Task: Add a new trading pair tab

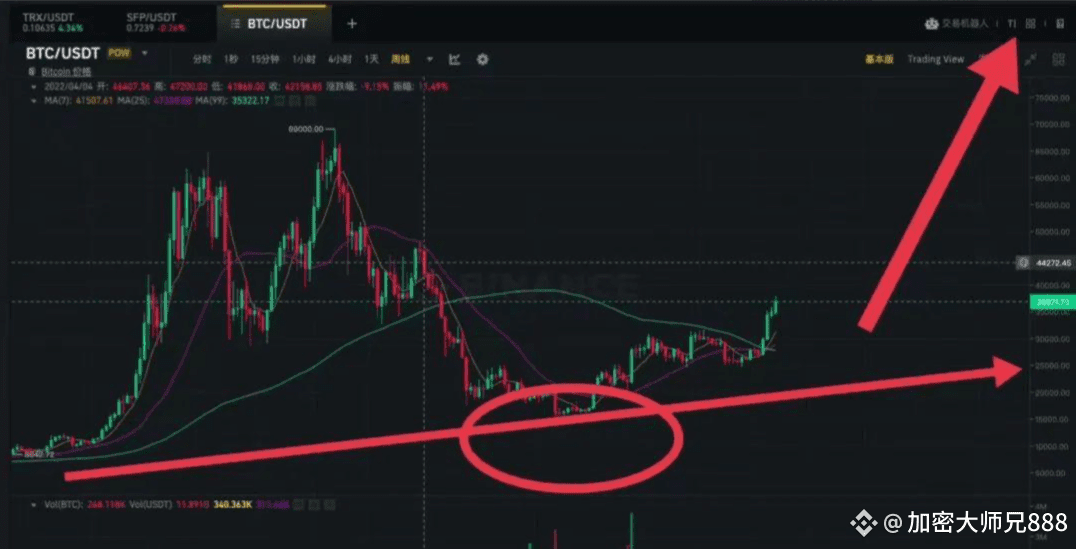Action: pyautogui.click(x=352, y=23)
